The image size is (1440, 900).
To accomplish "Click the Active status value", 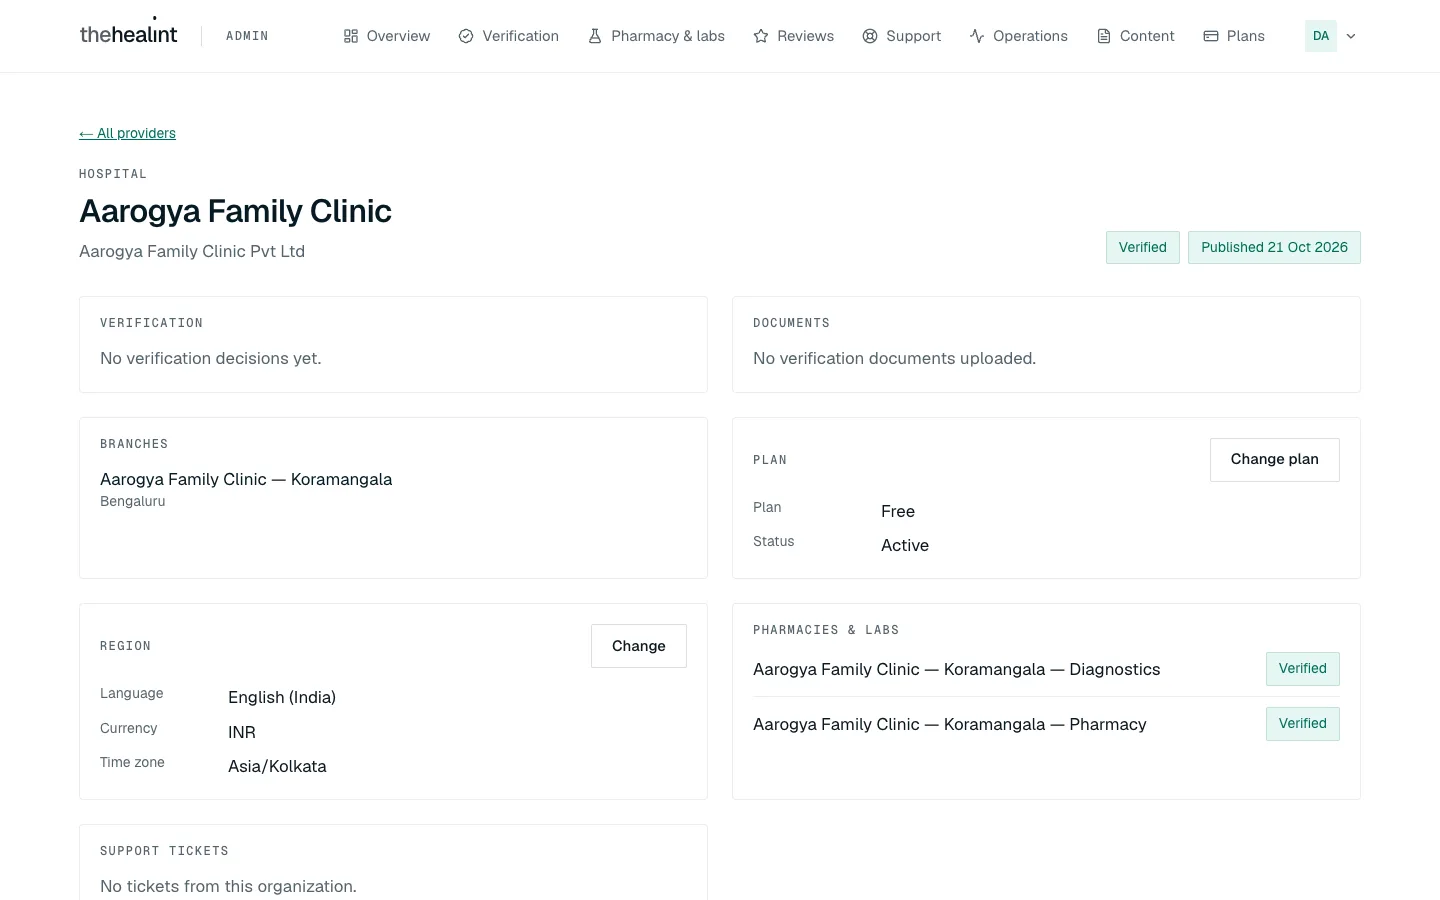I will [905, 545].
